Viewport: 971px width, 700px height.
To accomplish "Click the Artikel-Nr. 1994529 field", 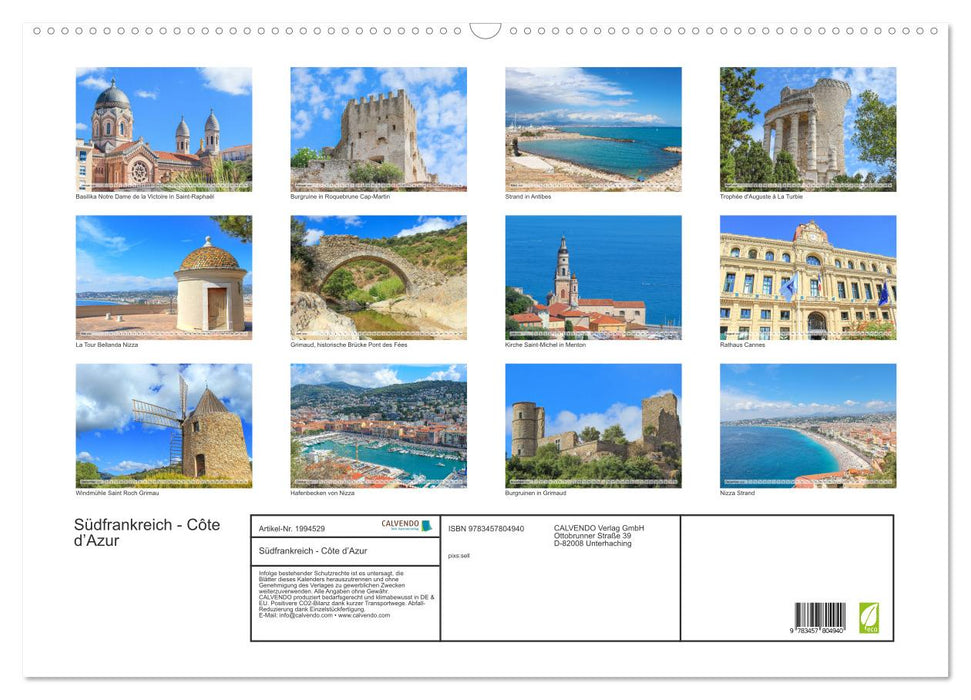I will [293, 529].
